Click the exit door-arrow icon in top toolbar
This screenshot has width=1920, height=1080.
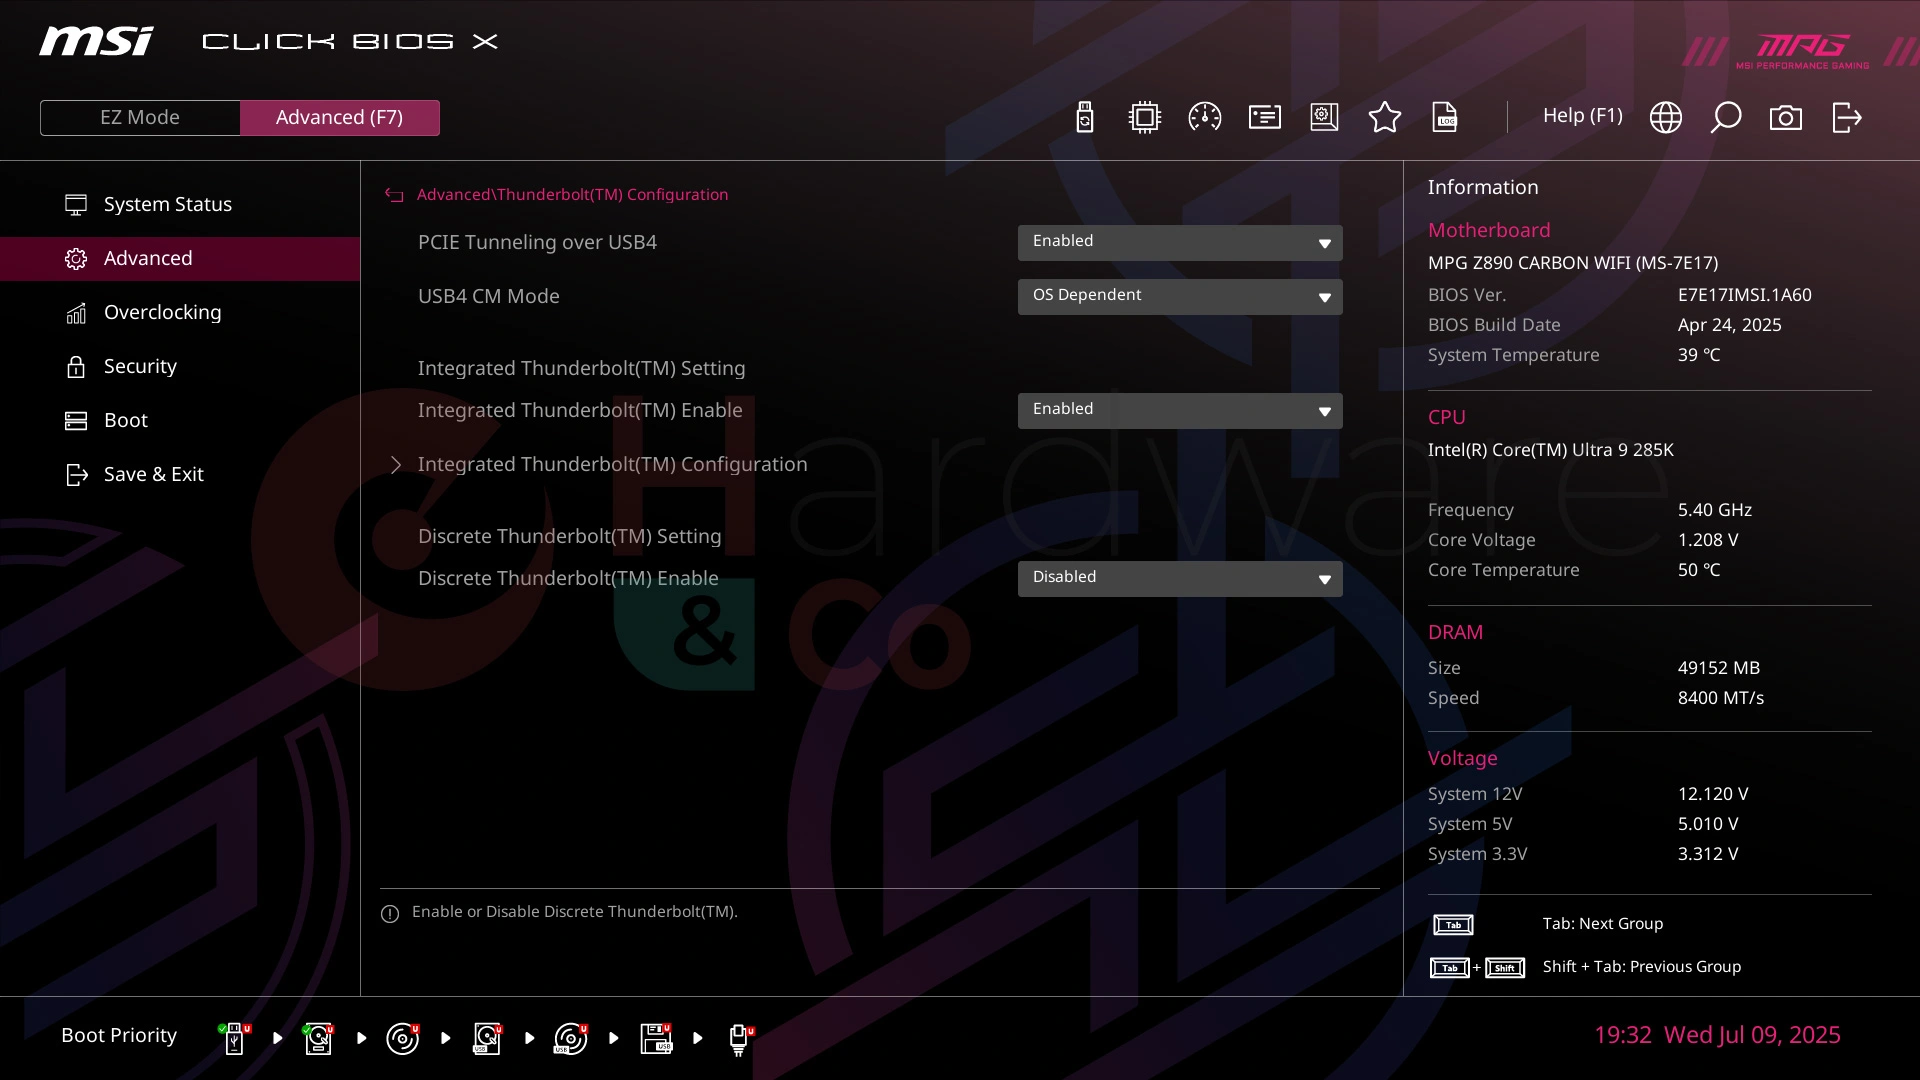coord(1846,117)
